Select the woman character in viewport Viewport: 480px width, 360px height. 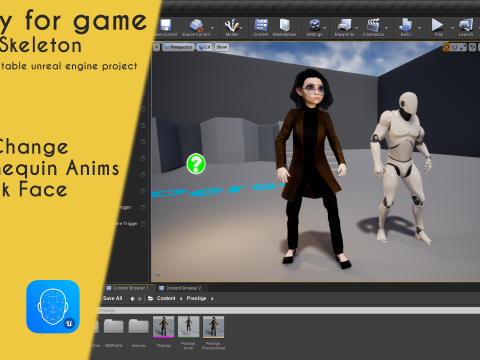coord(312,167)
